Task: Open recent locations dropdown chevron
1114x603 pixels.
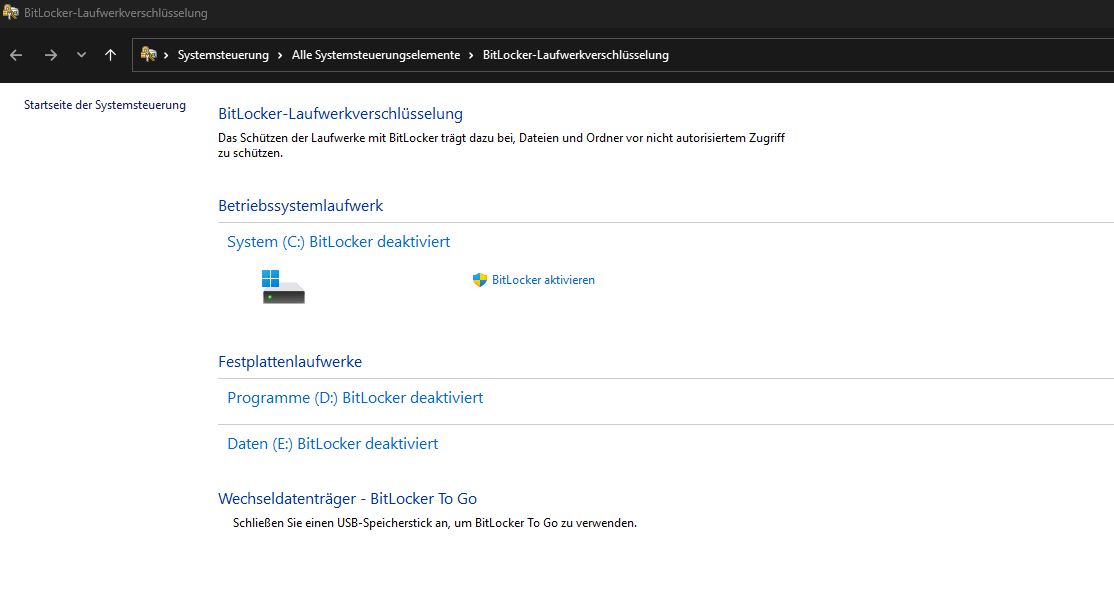Action: tap(81, 55)
